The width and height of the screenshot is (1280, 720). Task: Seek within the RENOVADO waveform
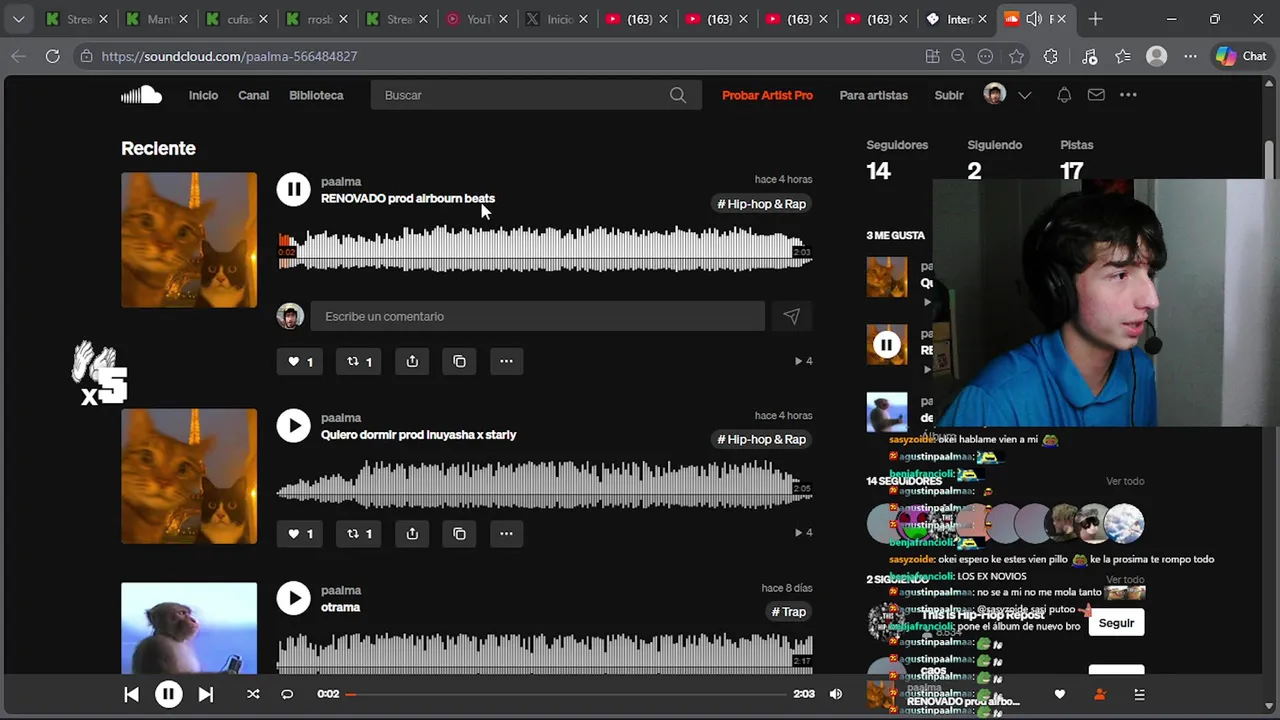545,249
